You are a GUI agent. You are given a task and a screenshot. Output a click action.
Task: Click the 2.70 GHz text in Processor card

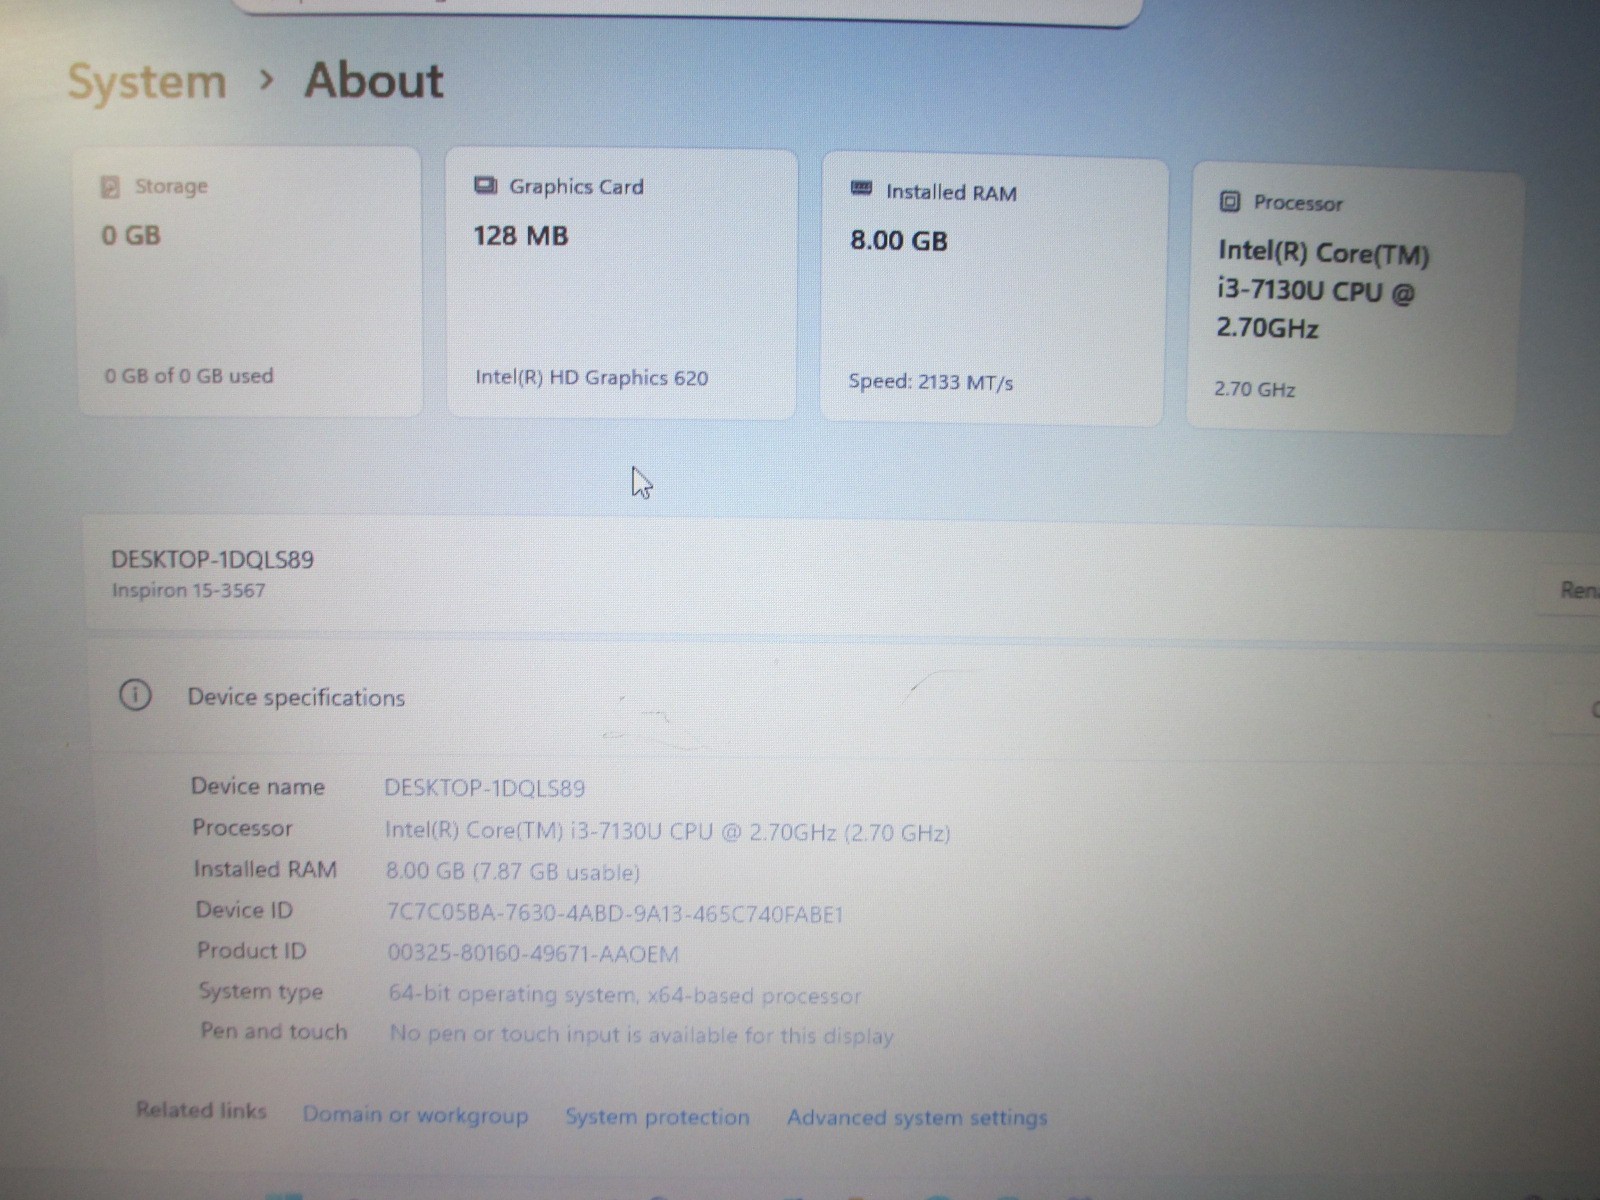pos(1254,389)
